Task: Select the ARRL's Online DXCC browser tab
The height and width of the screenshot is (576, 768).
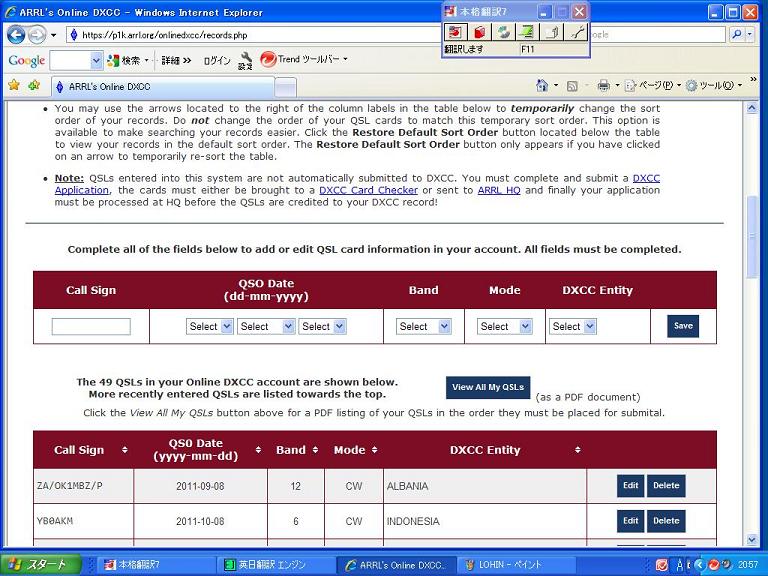Action: (162, 87)
